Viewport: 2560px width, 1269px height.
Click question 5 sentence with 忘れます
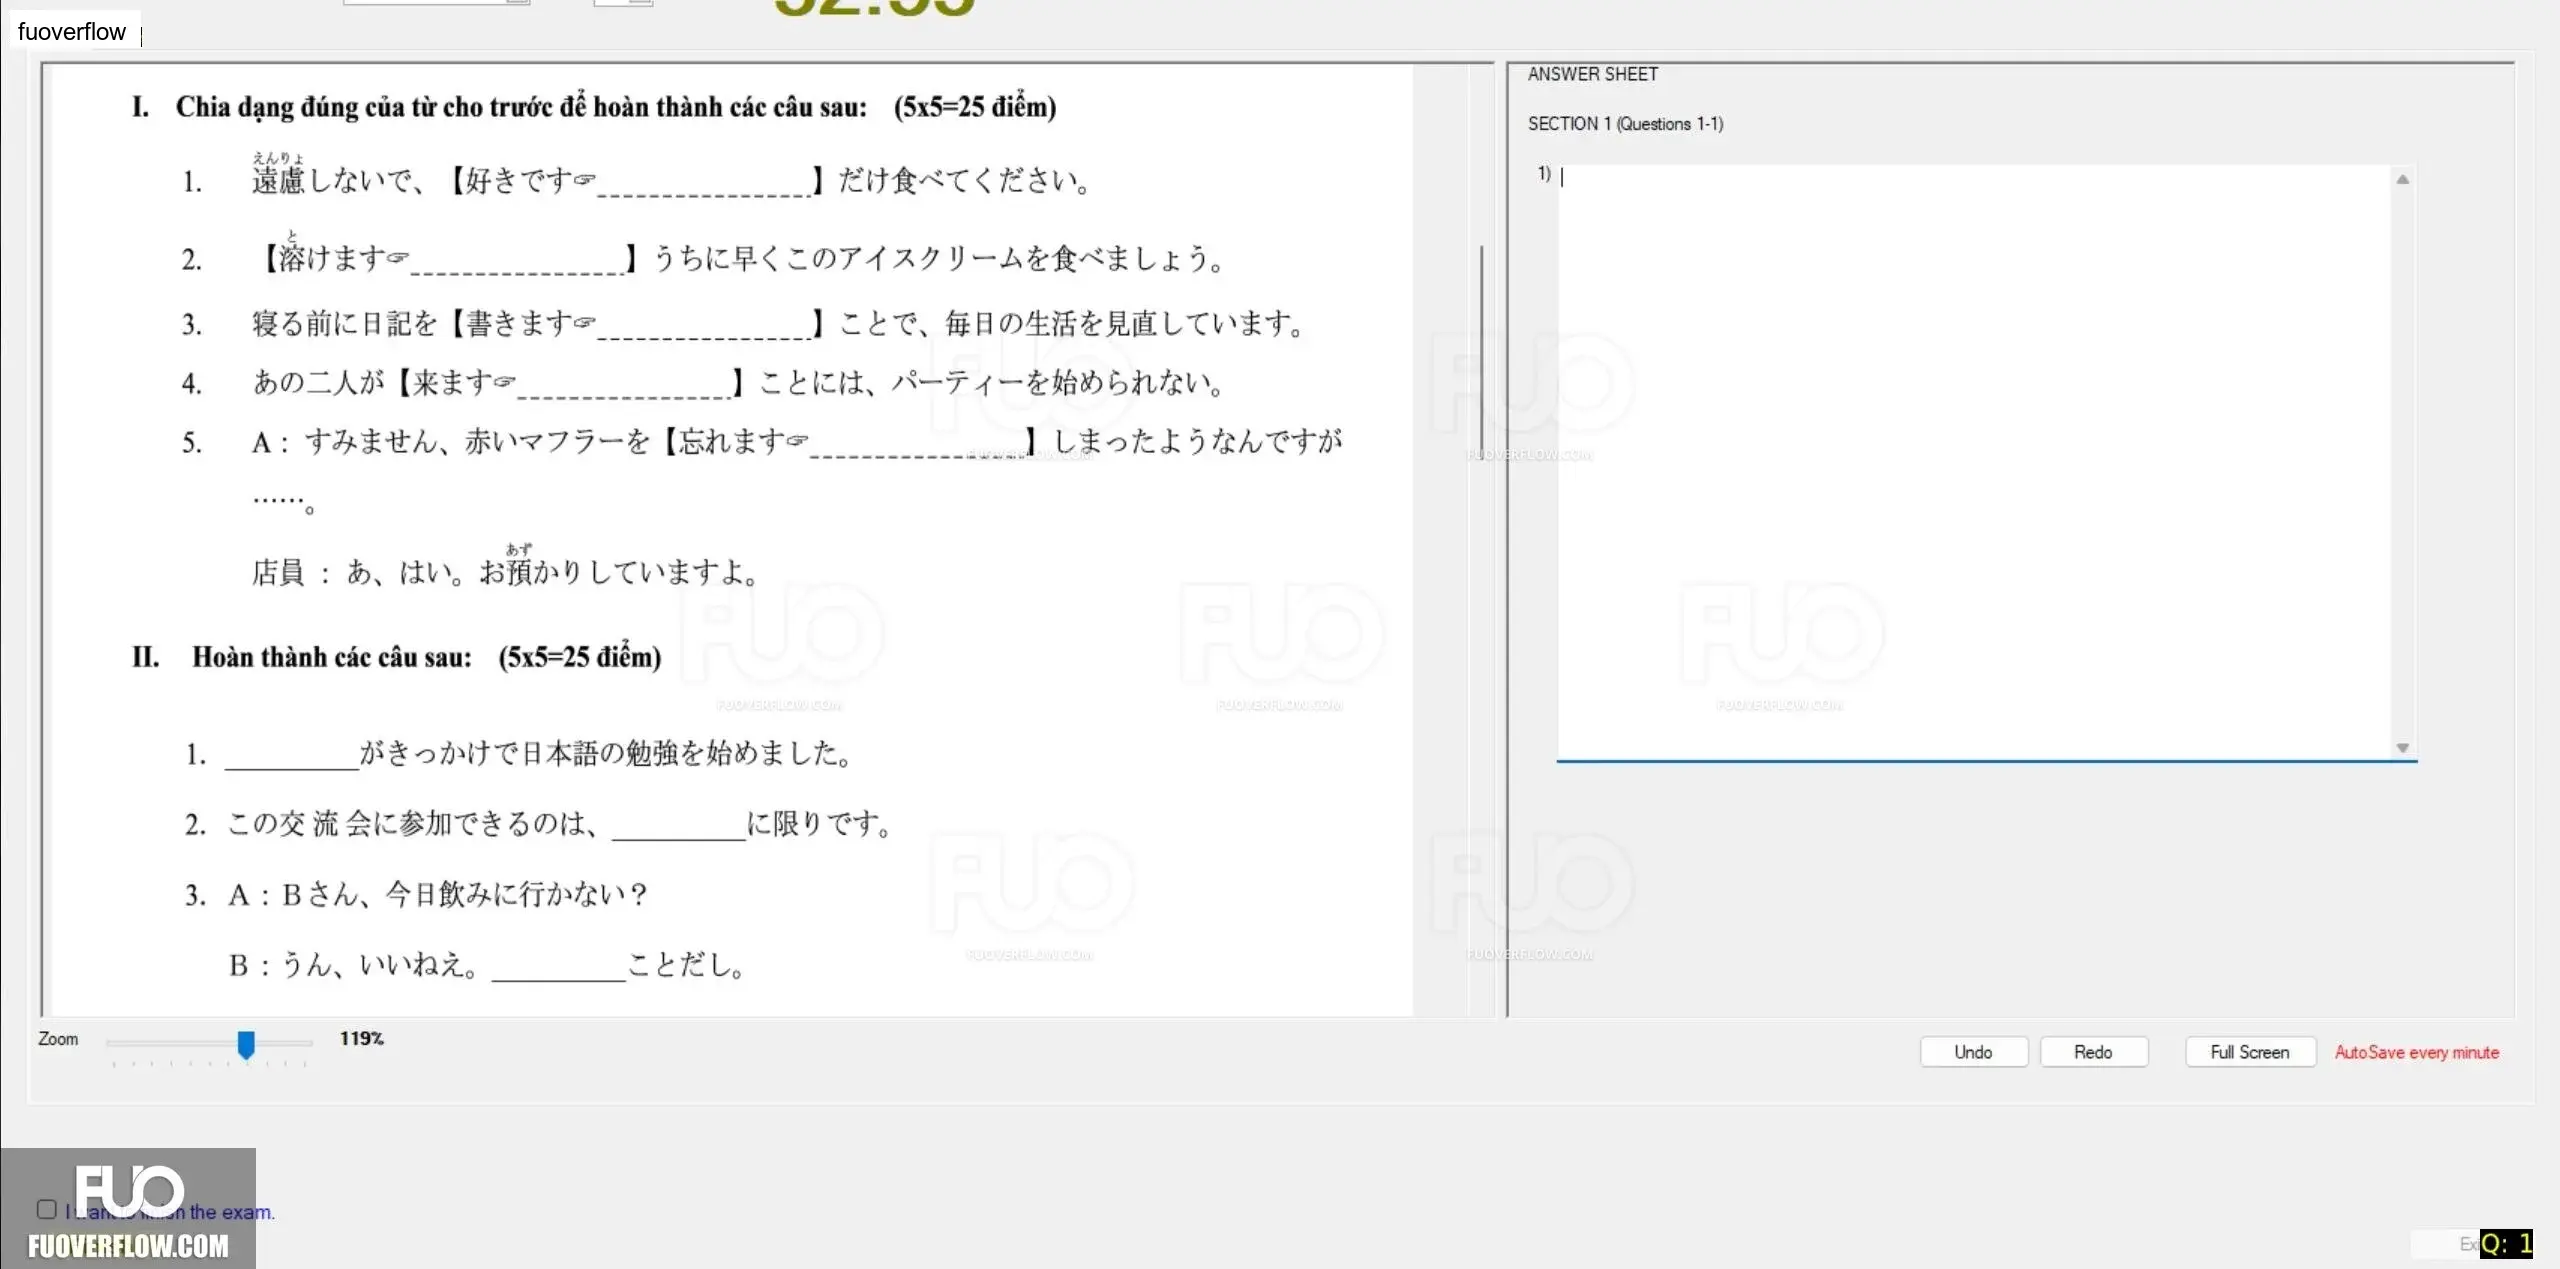click(796, 441)
